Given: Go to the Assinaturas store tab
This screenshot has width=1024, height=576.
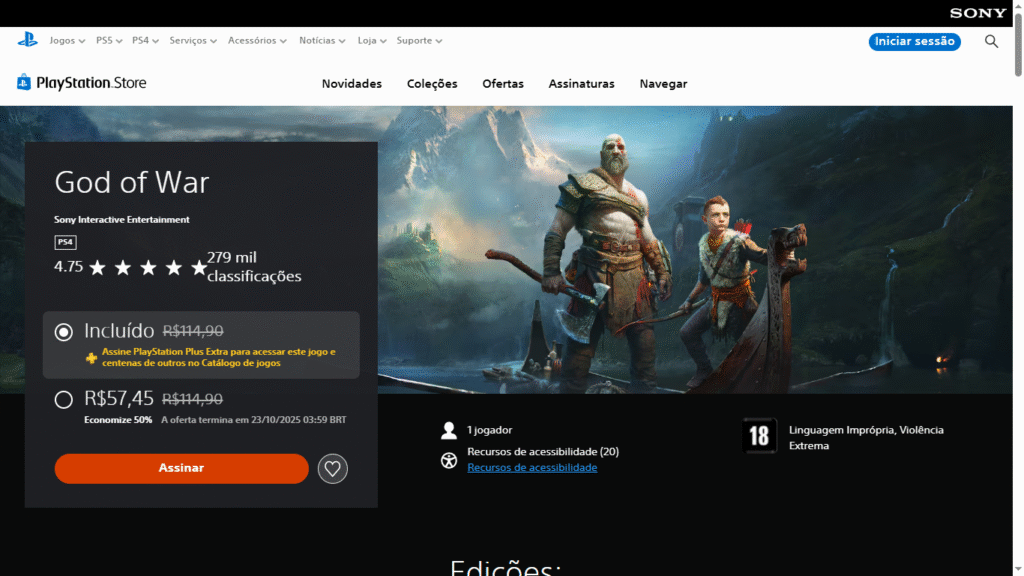Looking at the screenshot, I should [x=581, y=84].
